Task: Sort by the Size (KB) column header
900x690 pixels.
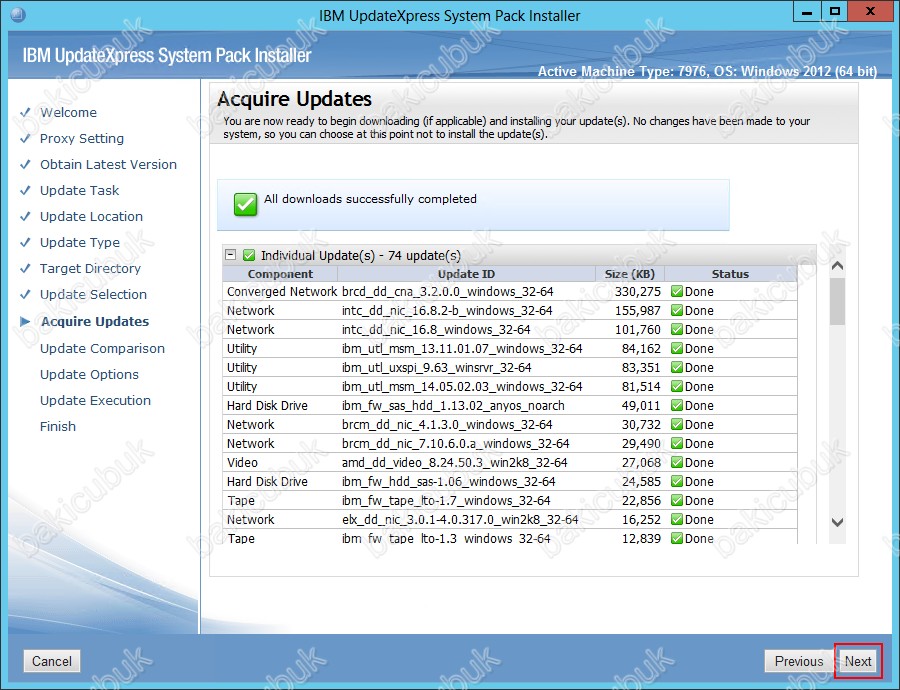Action: tap(630, 274)
